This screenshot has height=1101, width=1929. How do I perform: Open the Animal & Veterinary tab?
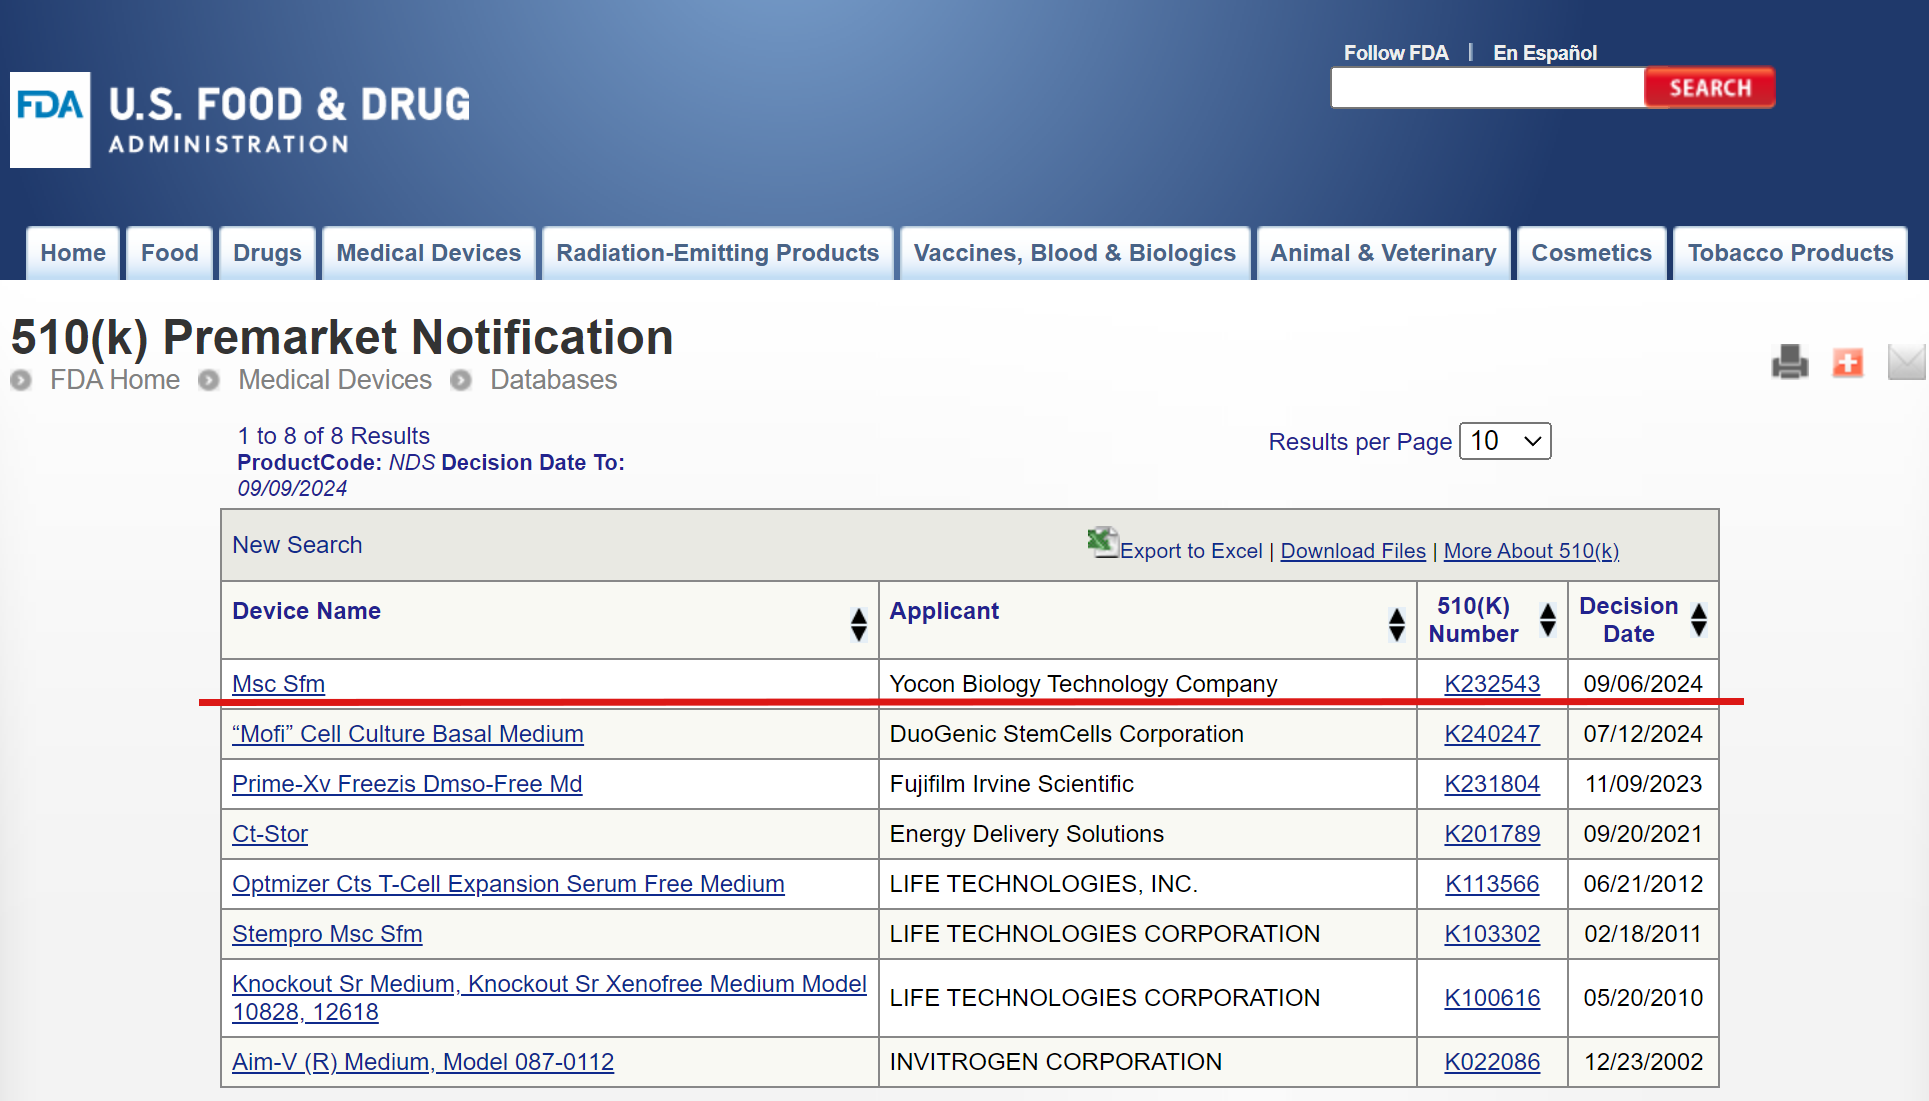click(1383, 253)
